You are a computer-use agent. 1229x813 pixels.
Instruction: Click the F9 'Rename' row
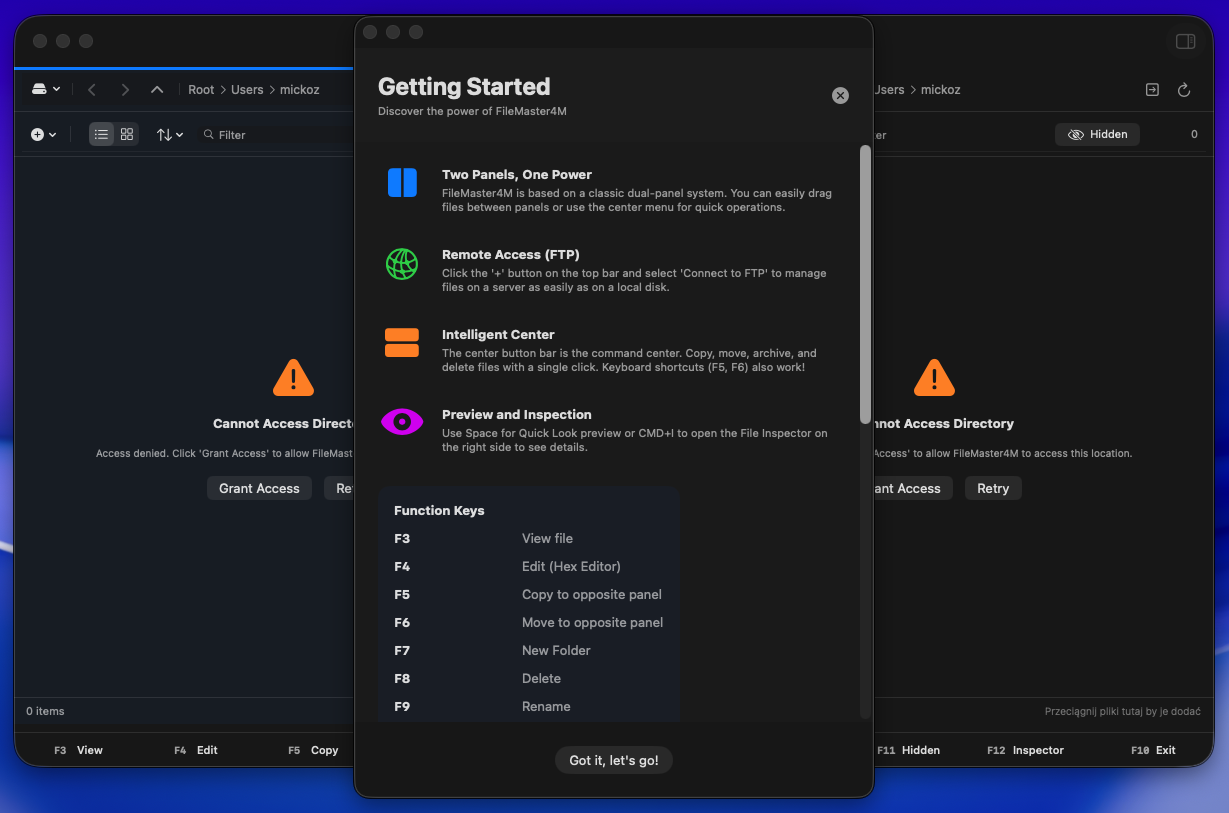[529, 706]
